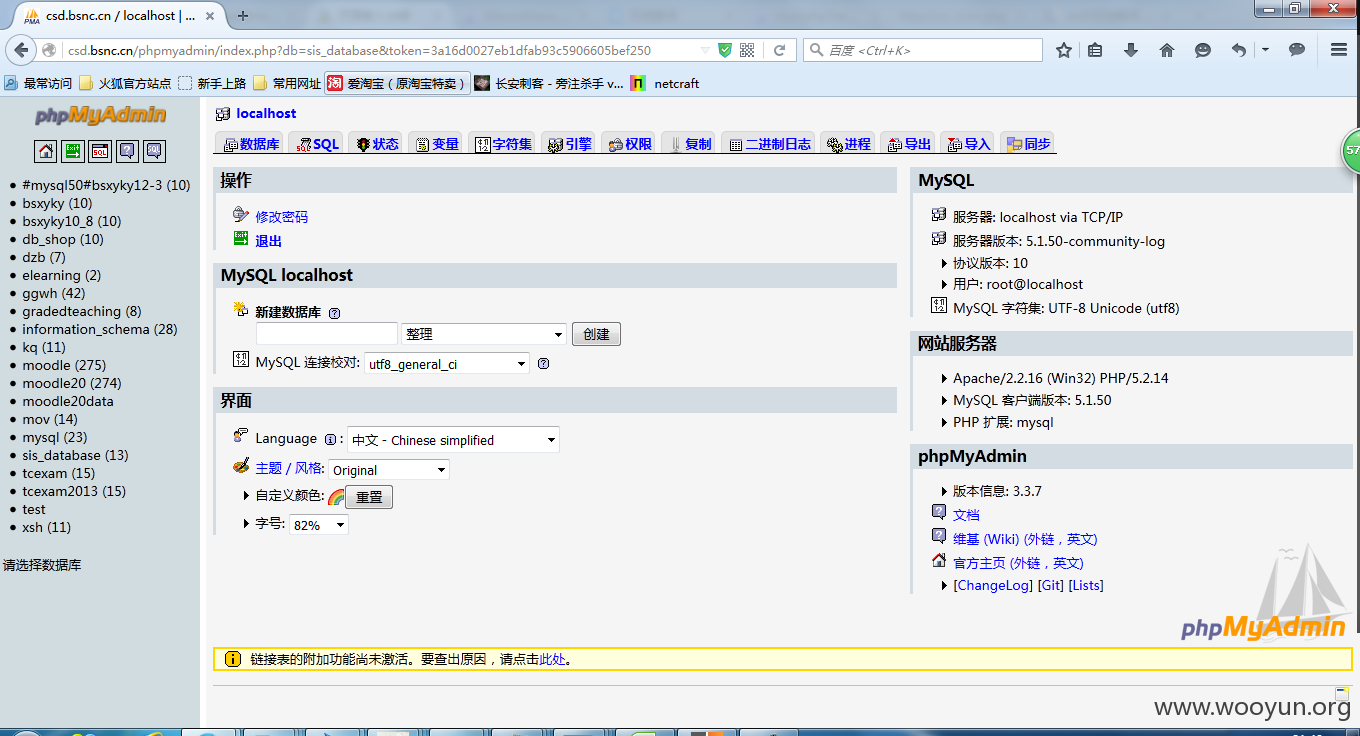This screenshot has width=1360, height=736.
Task: Click the 退出 logout link
Action: (268, 241)
